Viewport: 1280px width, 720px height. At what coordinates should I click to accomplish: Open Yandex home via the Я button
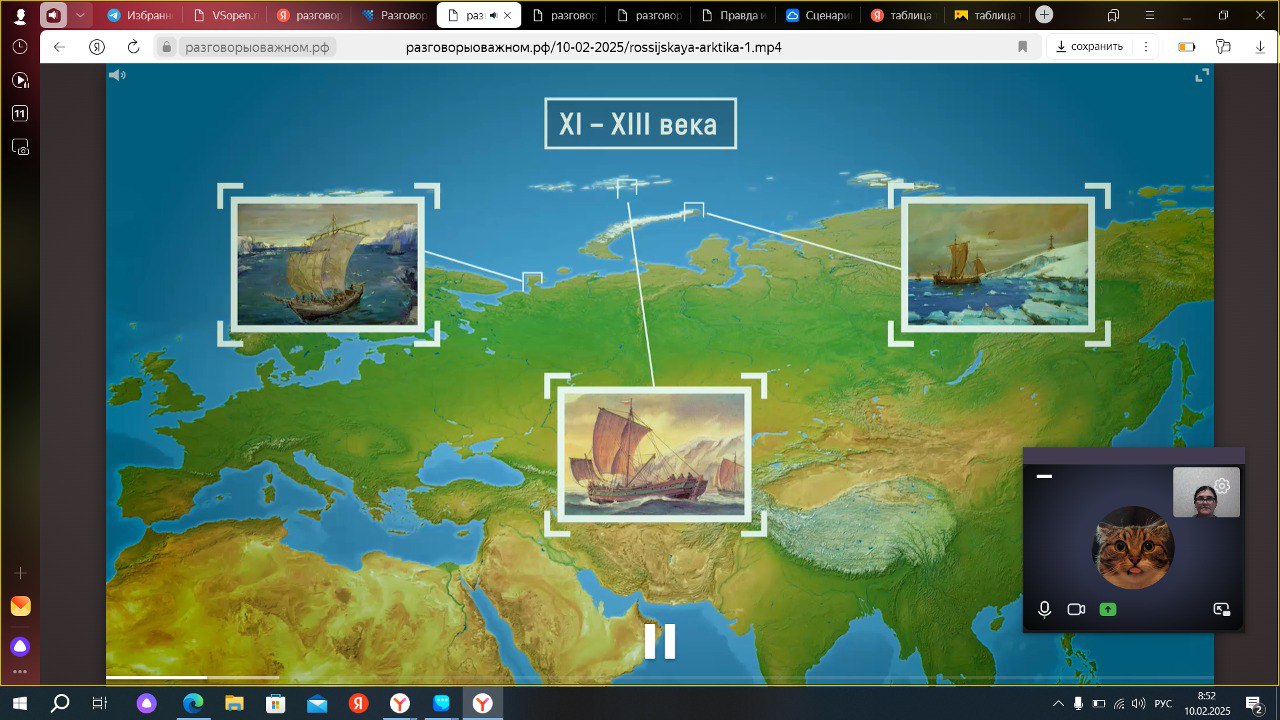point(97,47)
